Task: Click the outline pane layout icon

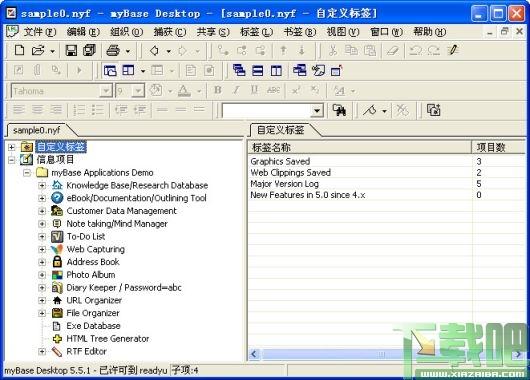Action: coord(110,70)
